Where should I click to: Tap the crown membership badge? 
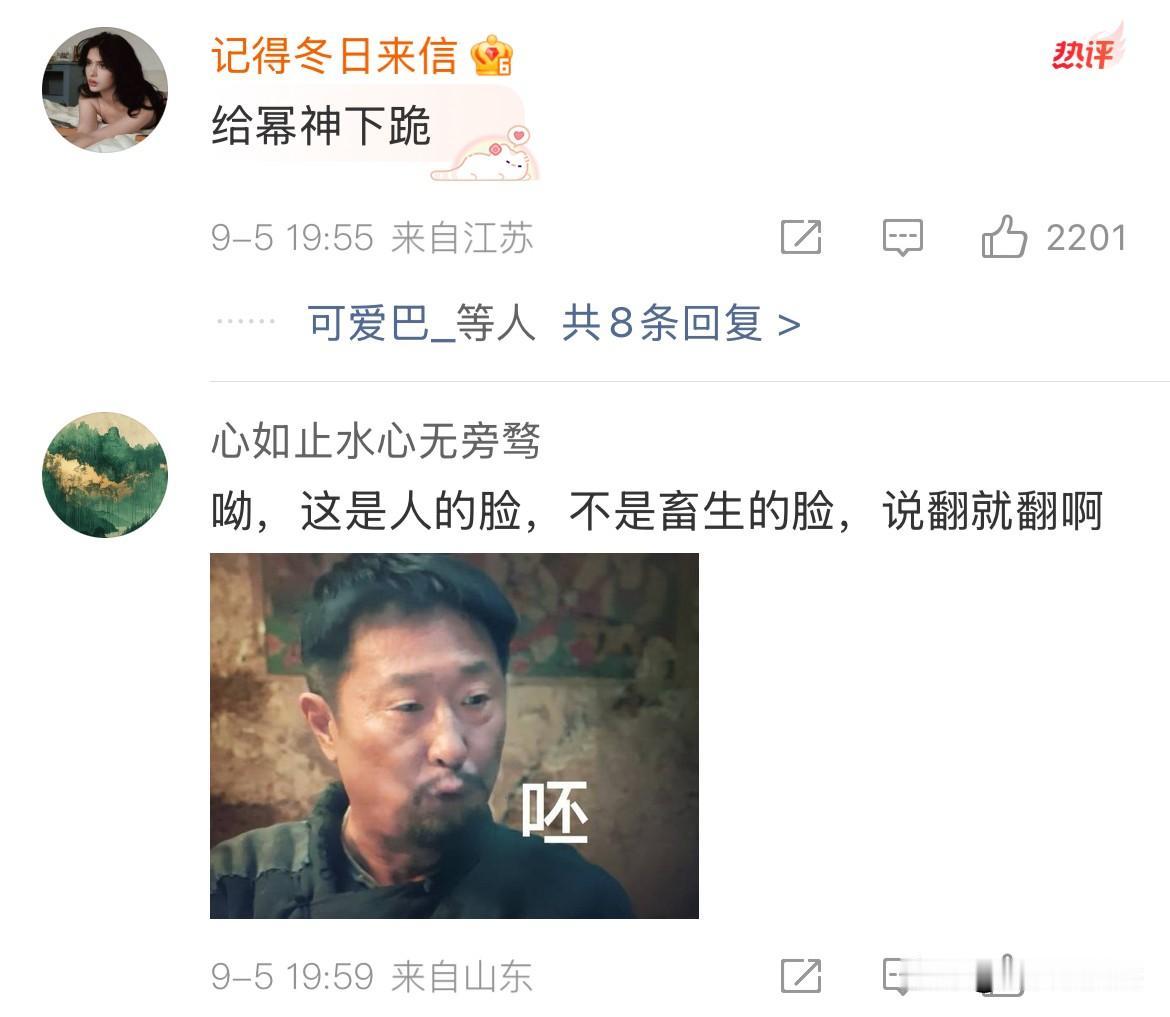(x=492, y=56)
